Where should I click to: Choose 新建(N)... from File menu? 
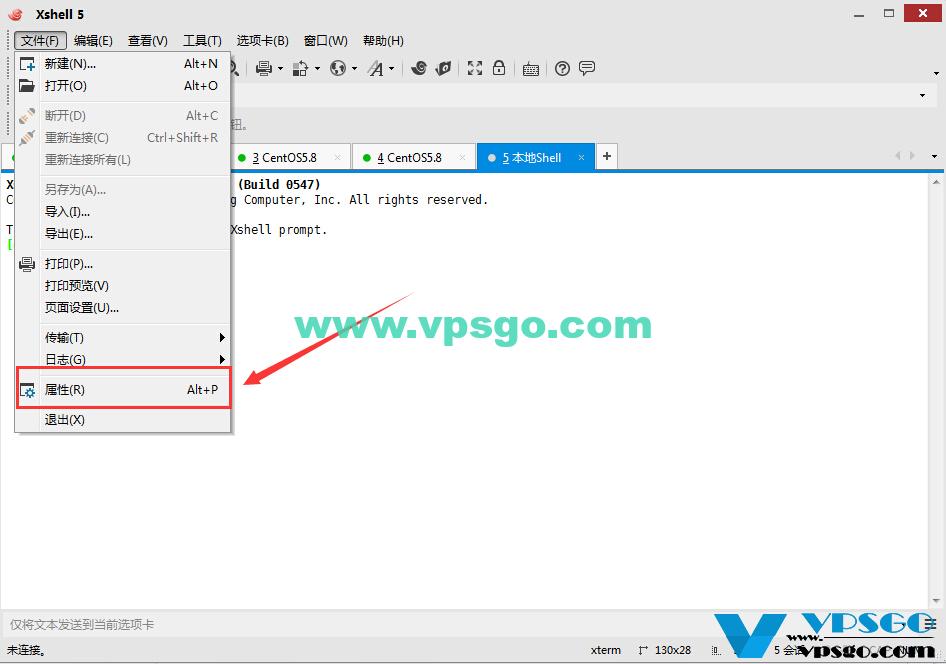pyautogui.click(x=123, y=63)
